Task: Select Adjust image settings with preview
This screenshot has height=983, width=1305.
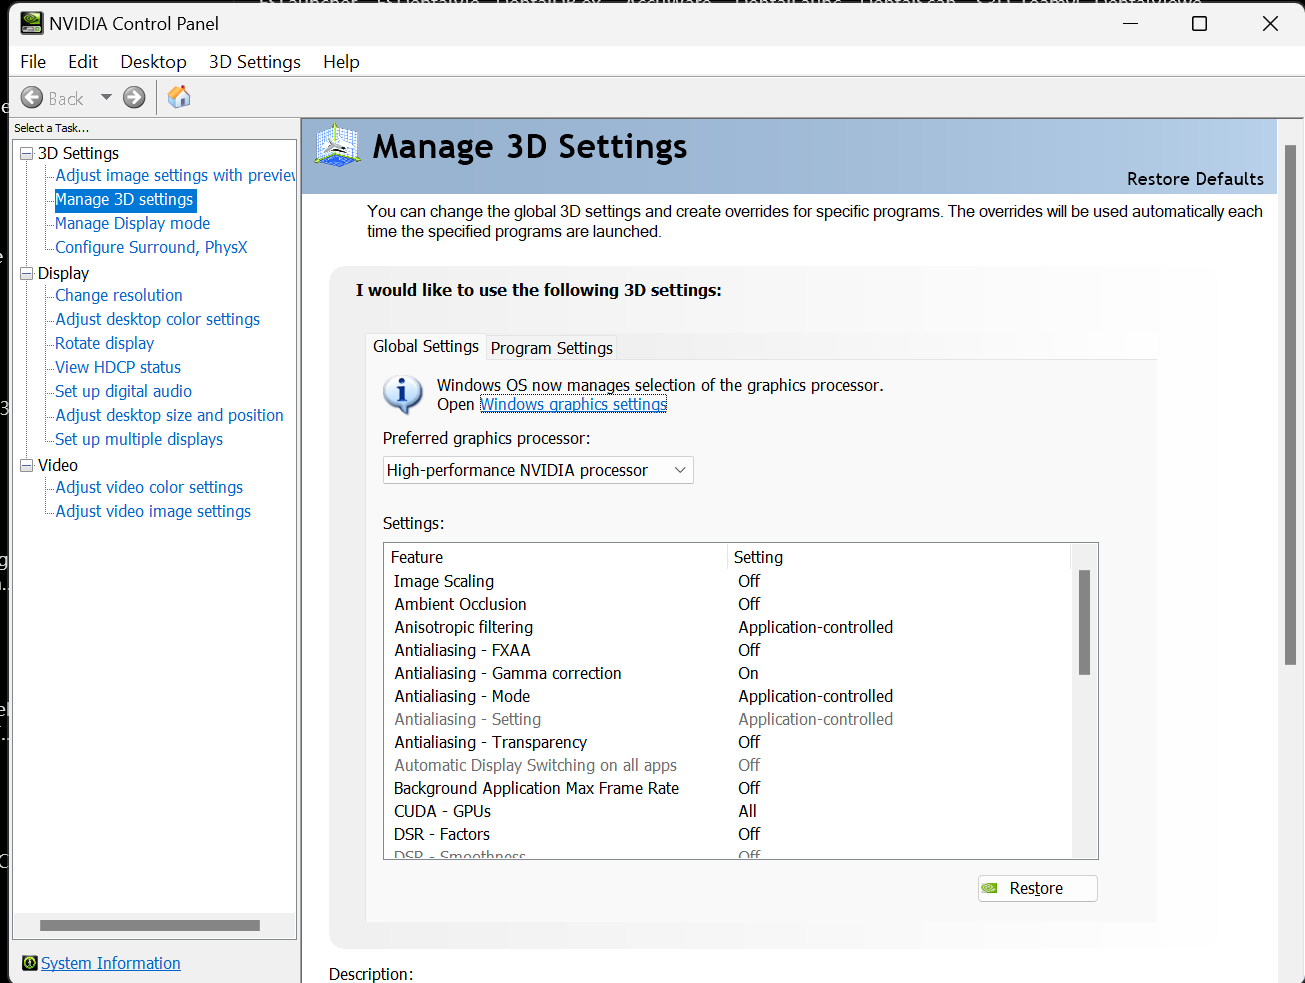Action: pos(175,175)
